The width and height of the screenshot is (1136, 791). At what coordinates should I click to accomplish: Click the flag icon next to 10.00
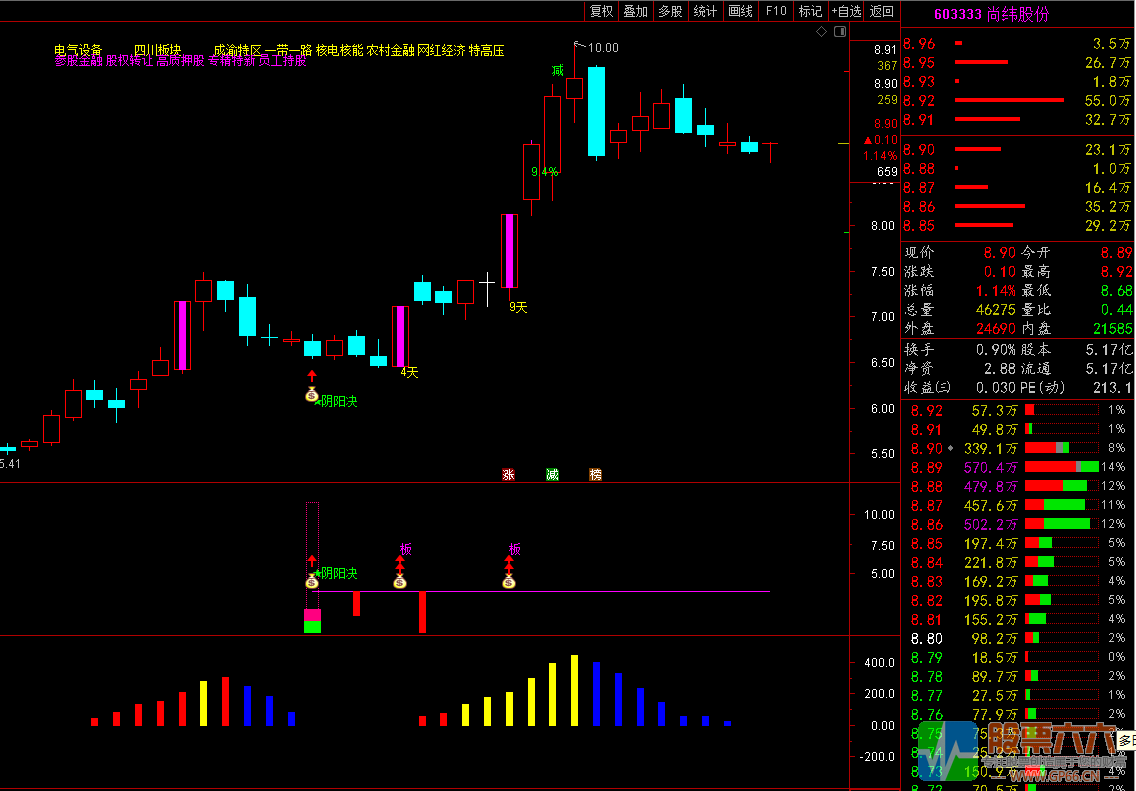tap(578, 44)
